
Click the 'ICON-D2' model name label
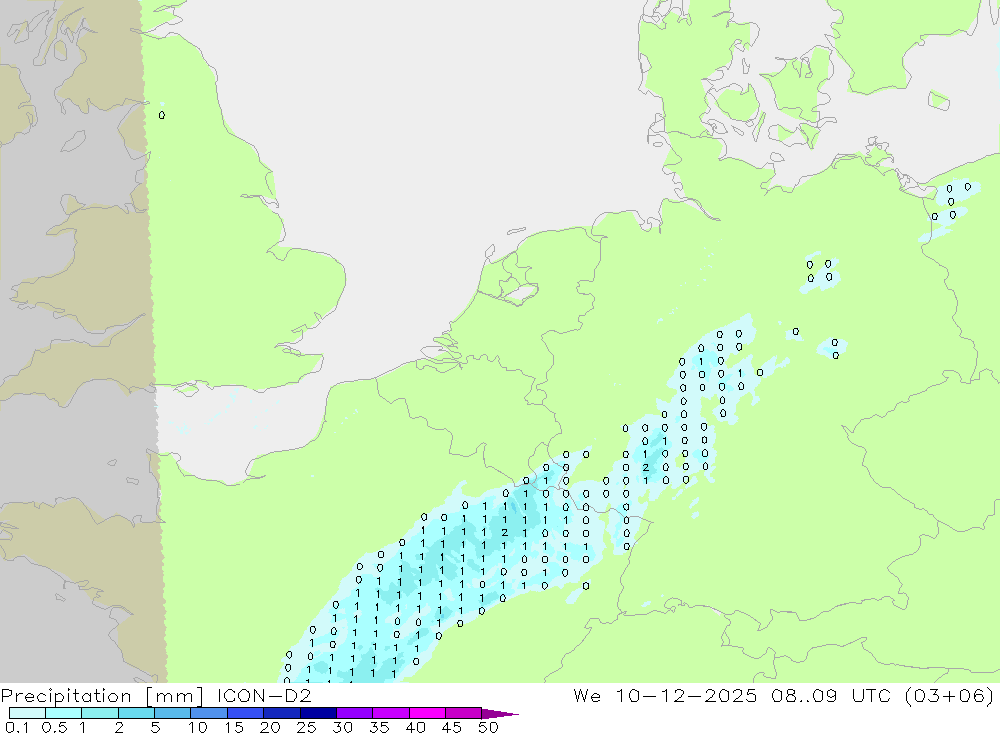click(x=264, y=695)
